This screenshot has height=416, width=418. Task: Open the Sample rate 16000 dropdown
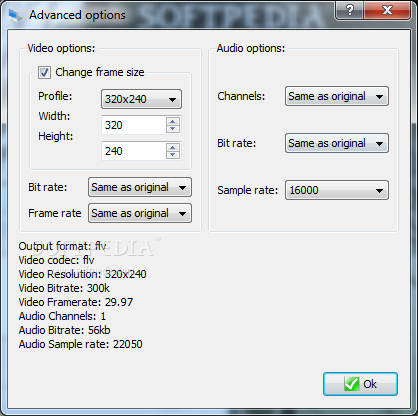(337, 190)
